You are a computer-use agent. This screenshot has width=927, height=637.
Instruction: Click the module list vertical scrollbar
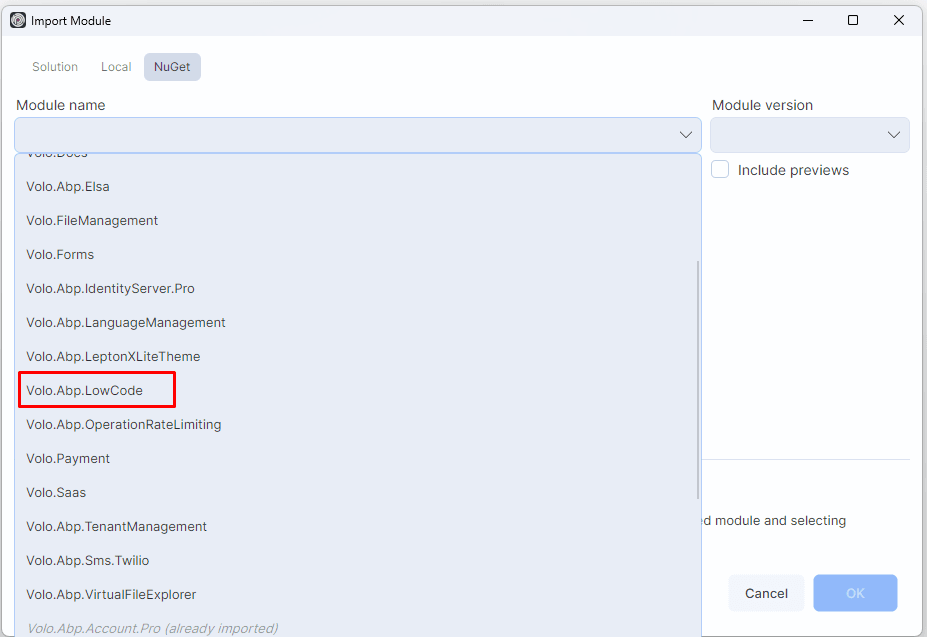coord(698,380)
